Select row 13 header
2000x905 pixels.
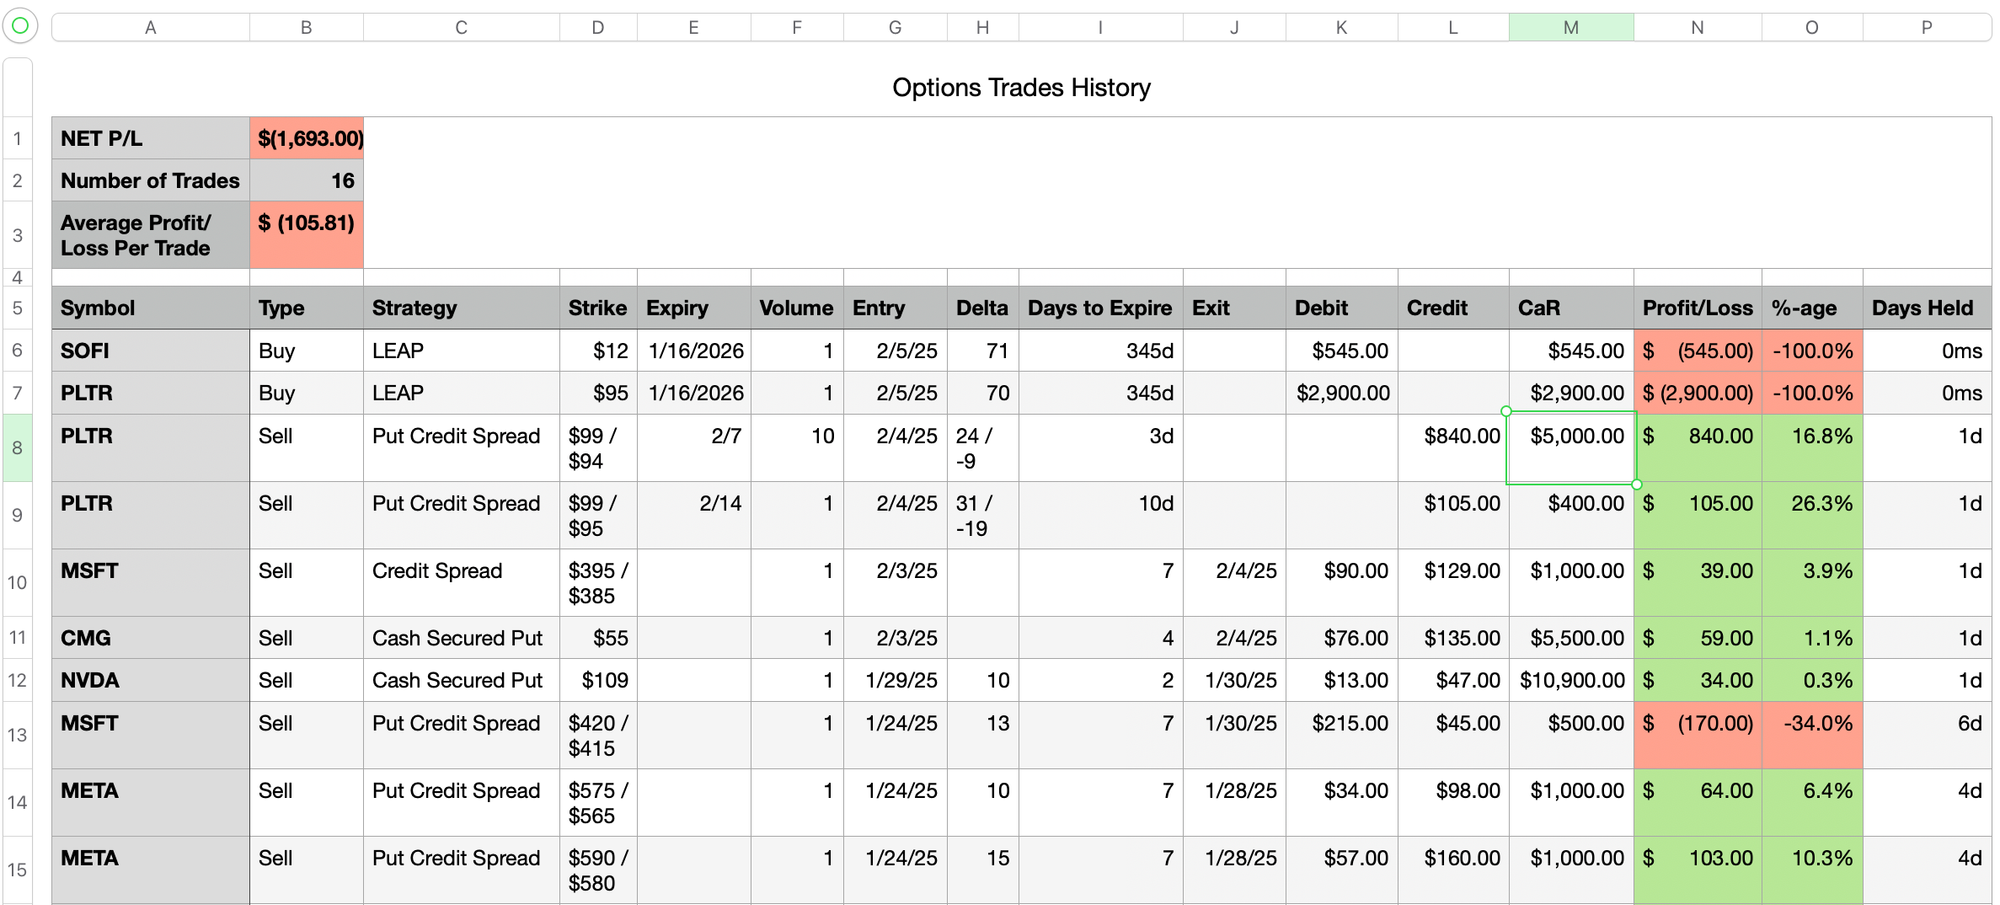tap(17, 735)
